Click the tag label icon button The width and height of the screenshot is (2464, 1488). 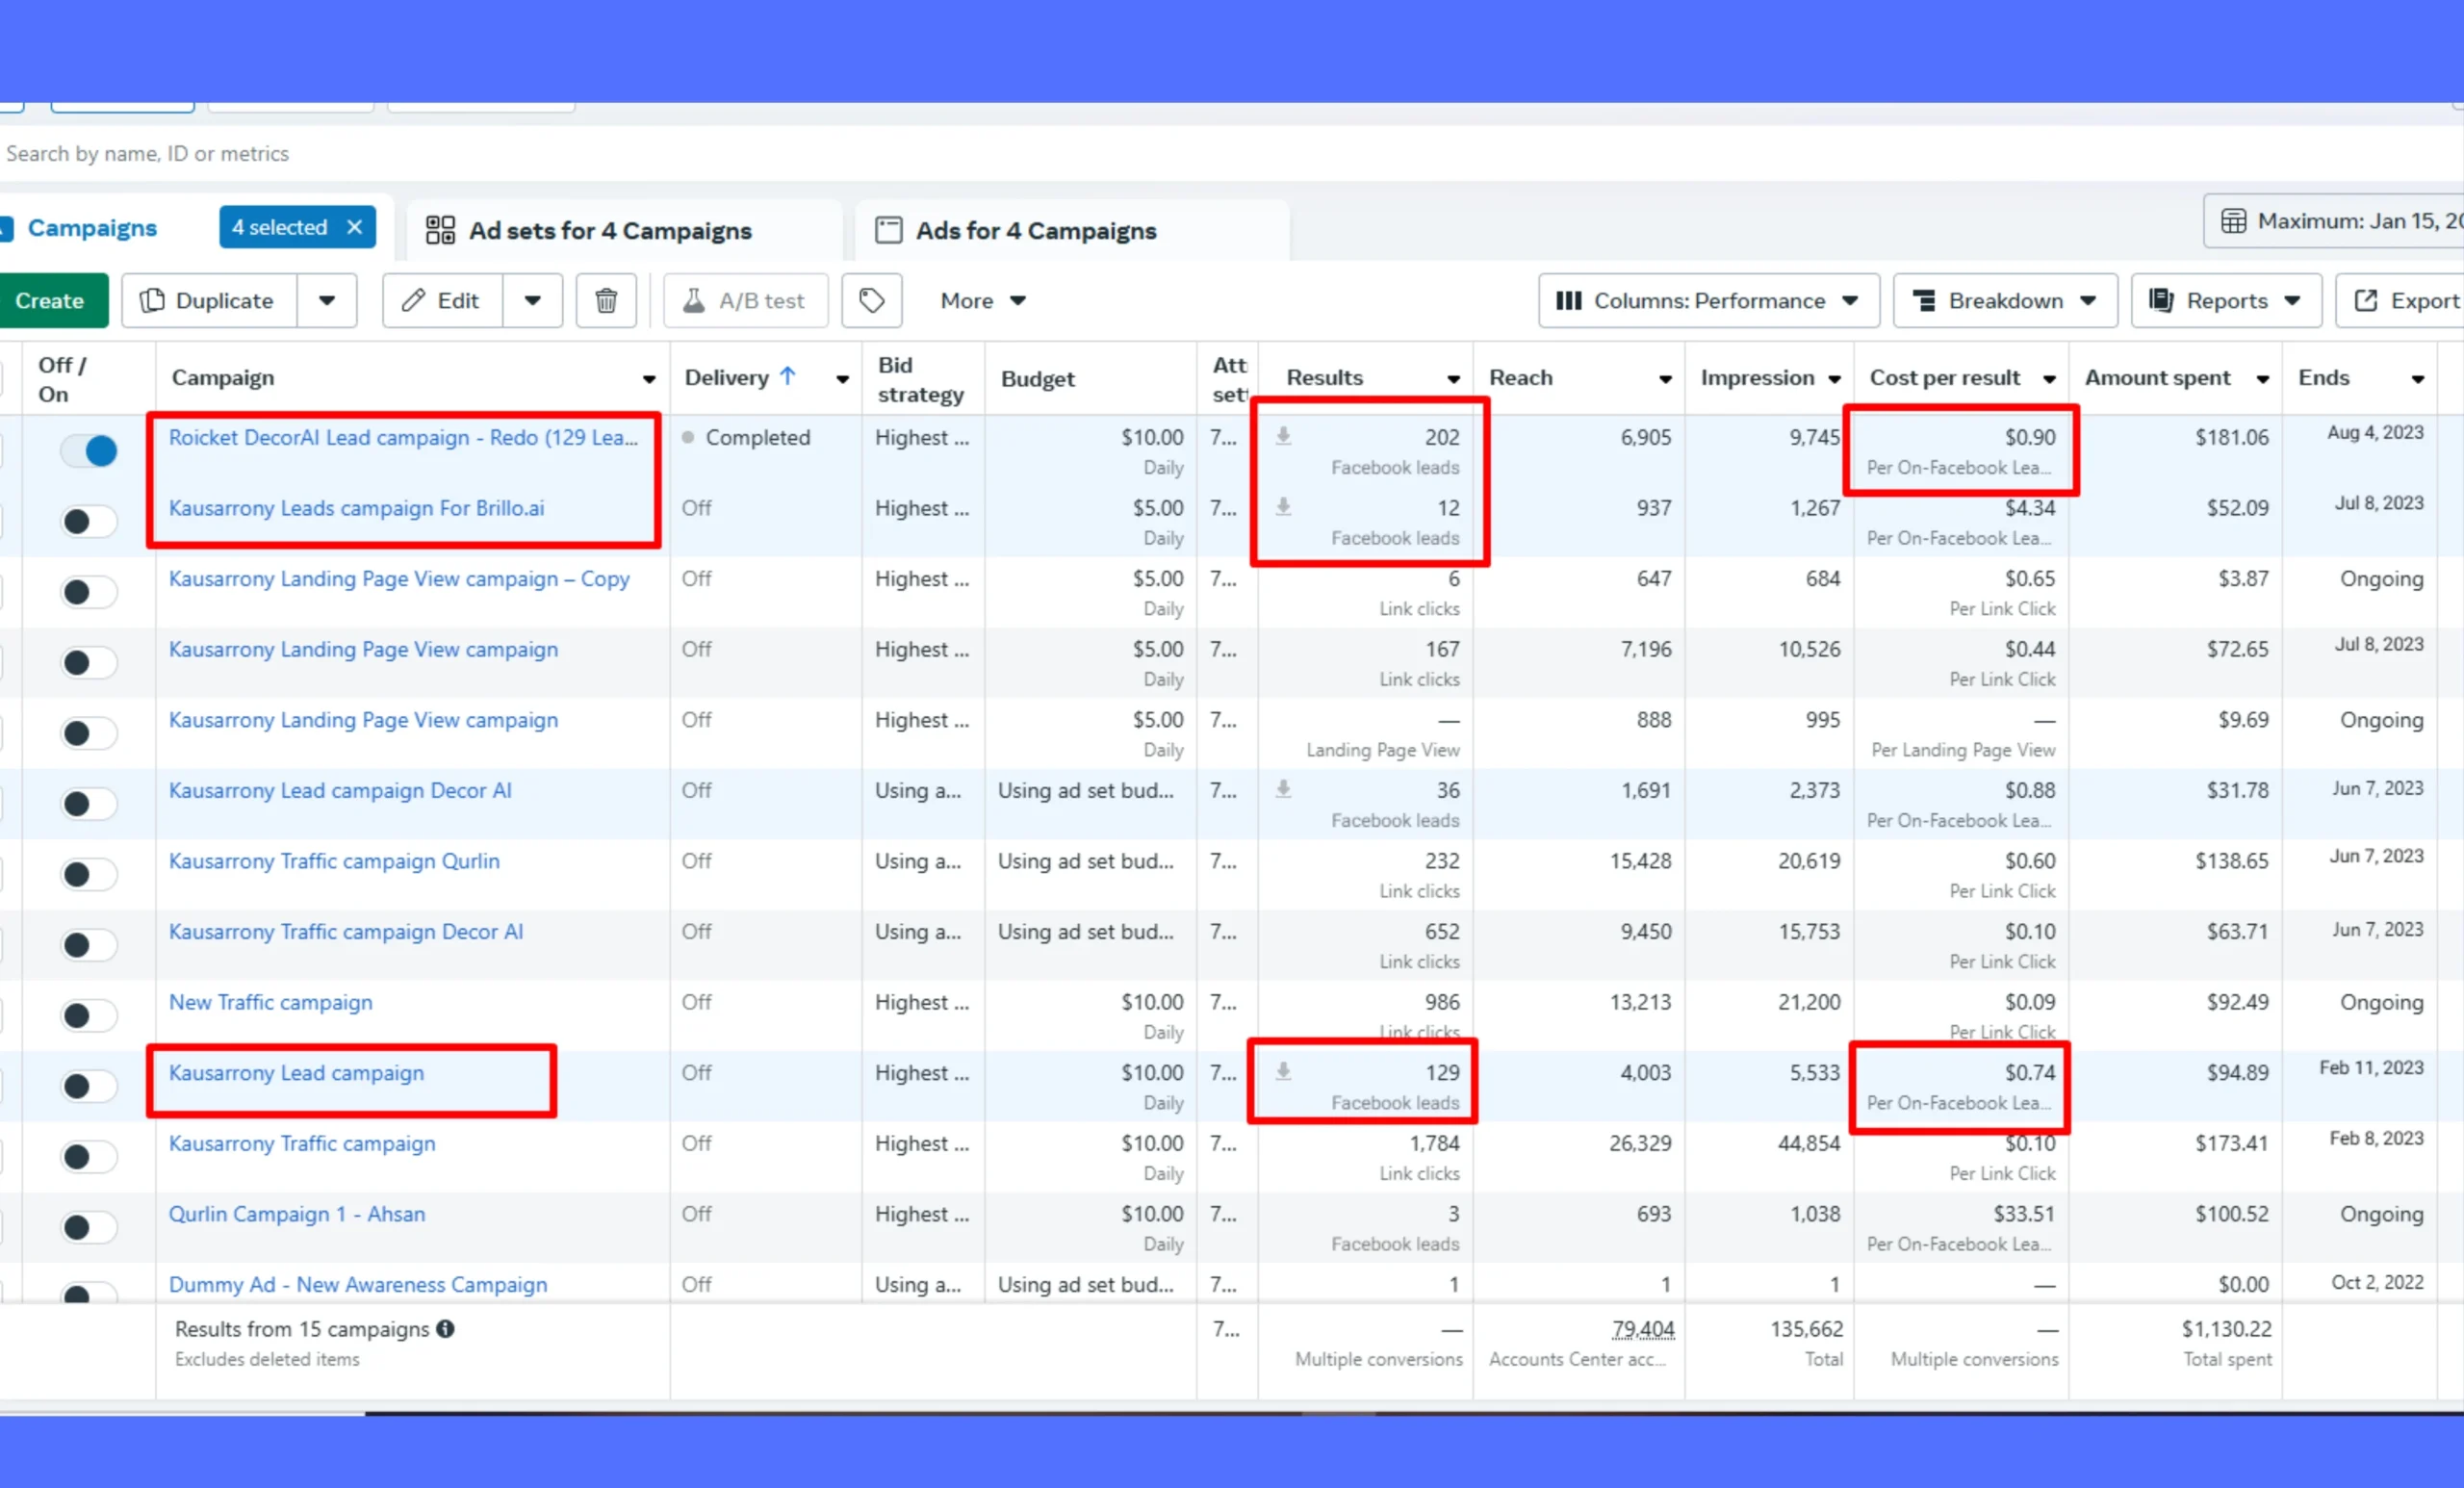pyautogui.click(x=872, y=301)
